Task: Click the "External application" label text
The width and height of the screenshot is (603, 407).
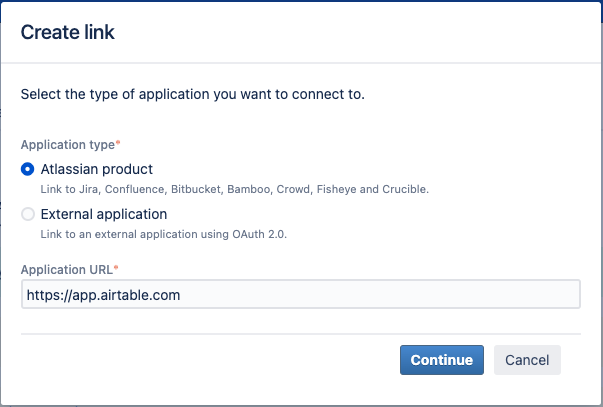Action: [x=104, y=214]
